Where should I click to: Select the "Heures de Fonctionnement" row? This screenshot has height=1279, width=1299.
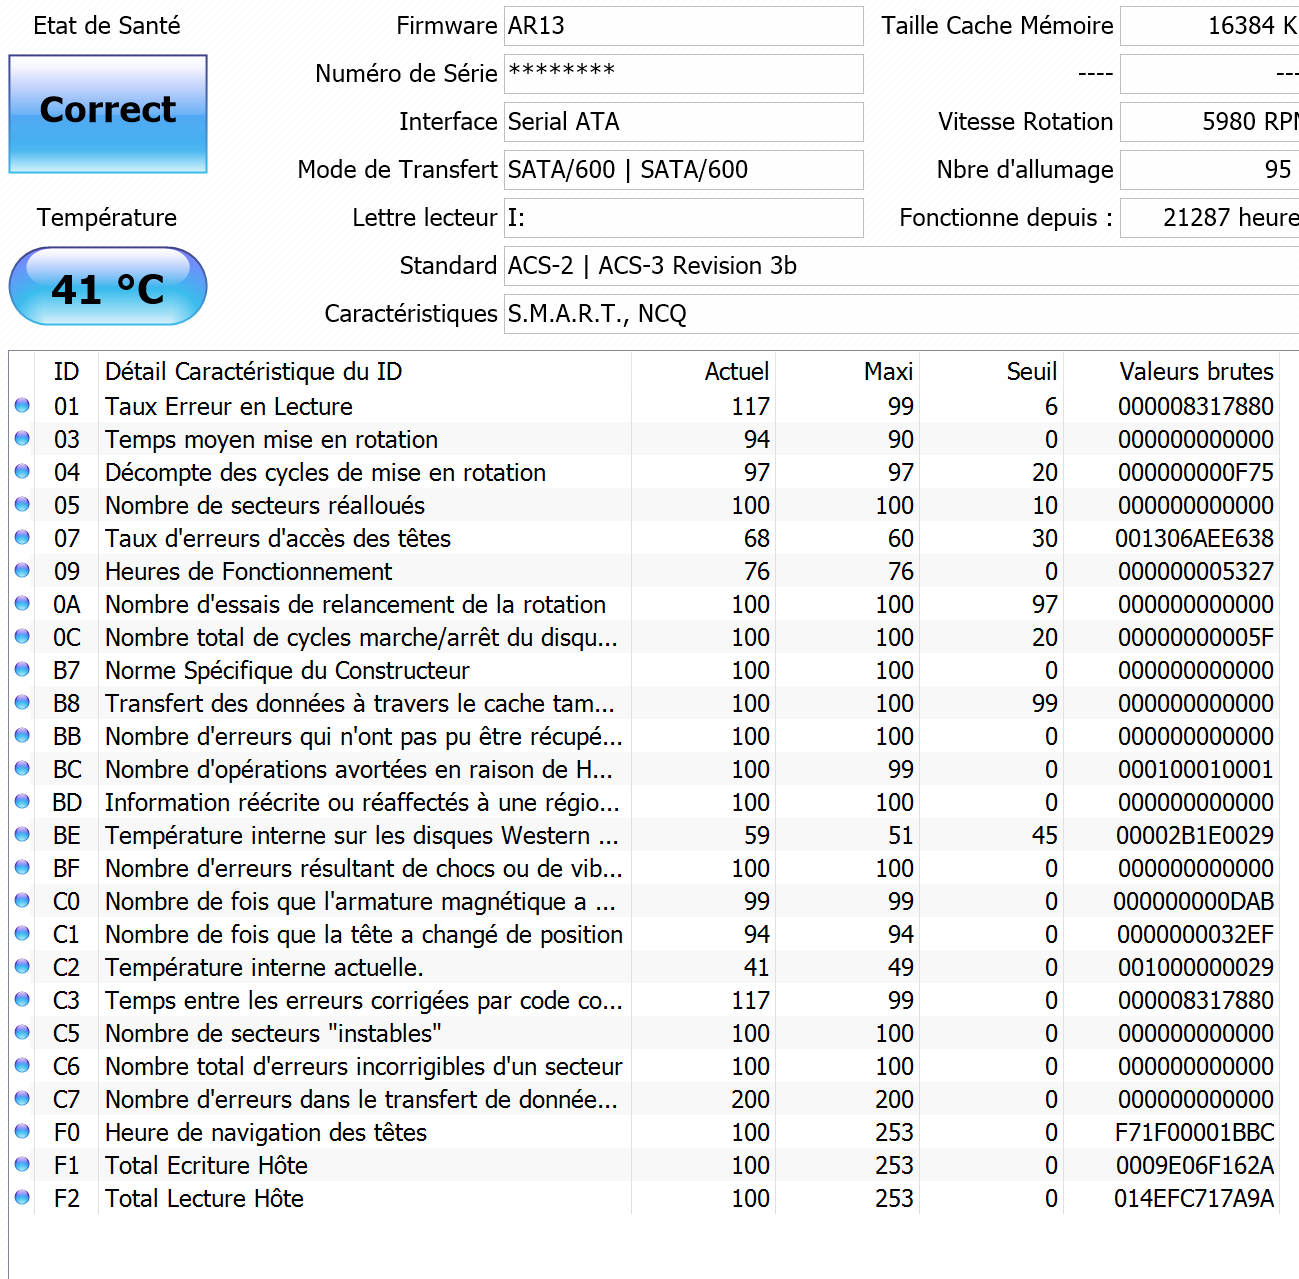[645, 571]
